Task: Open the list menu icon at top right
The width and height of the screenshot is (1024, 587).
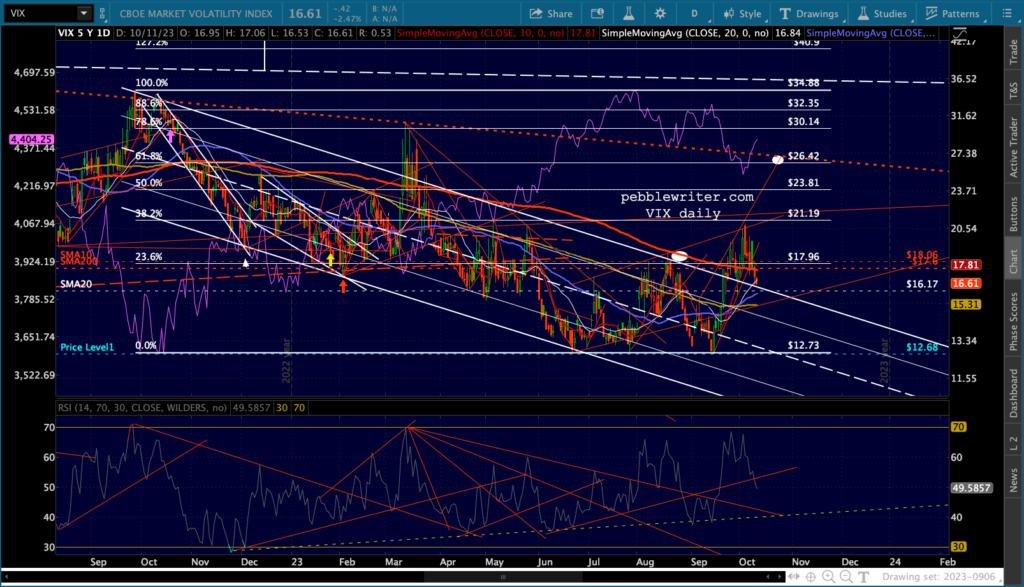Action: coord(1008,14)
